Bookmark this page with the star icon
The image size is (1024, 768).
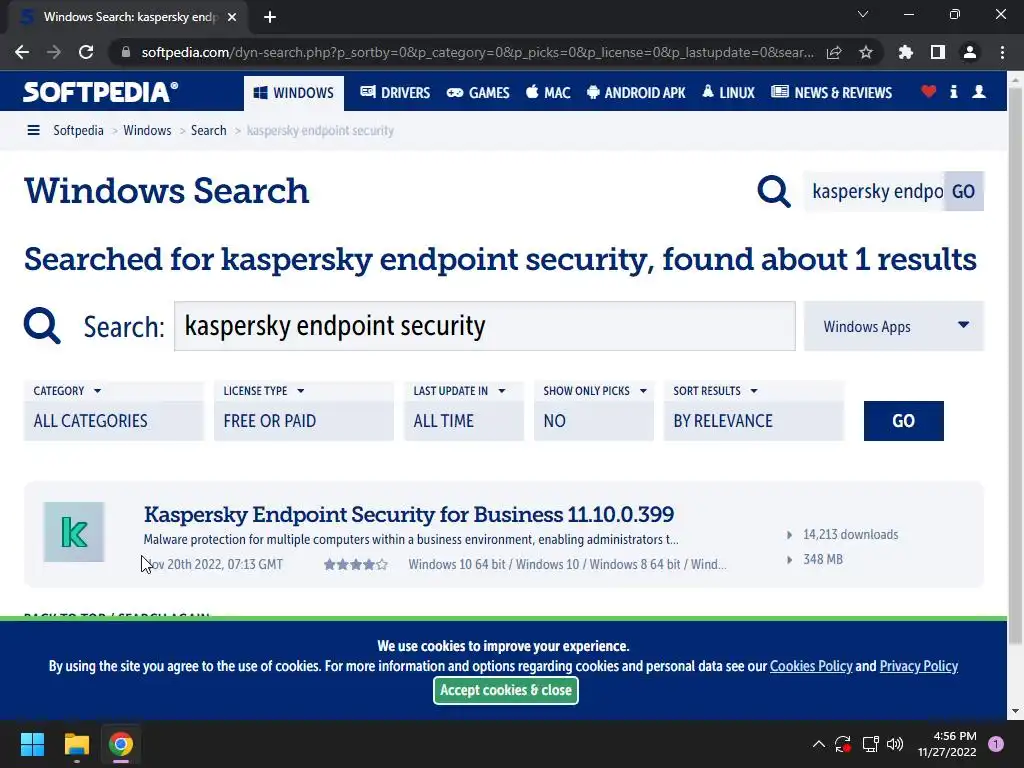[x=866, y=52]
